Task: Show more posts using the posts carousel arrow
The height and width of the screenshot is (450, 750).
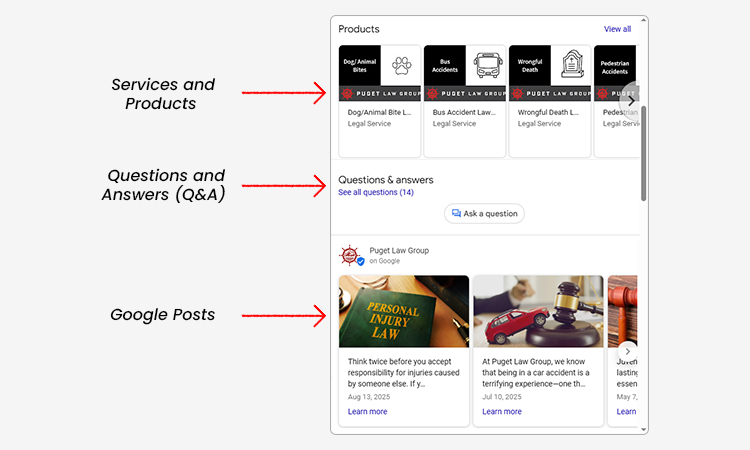Action: tap(627, 351)
